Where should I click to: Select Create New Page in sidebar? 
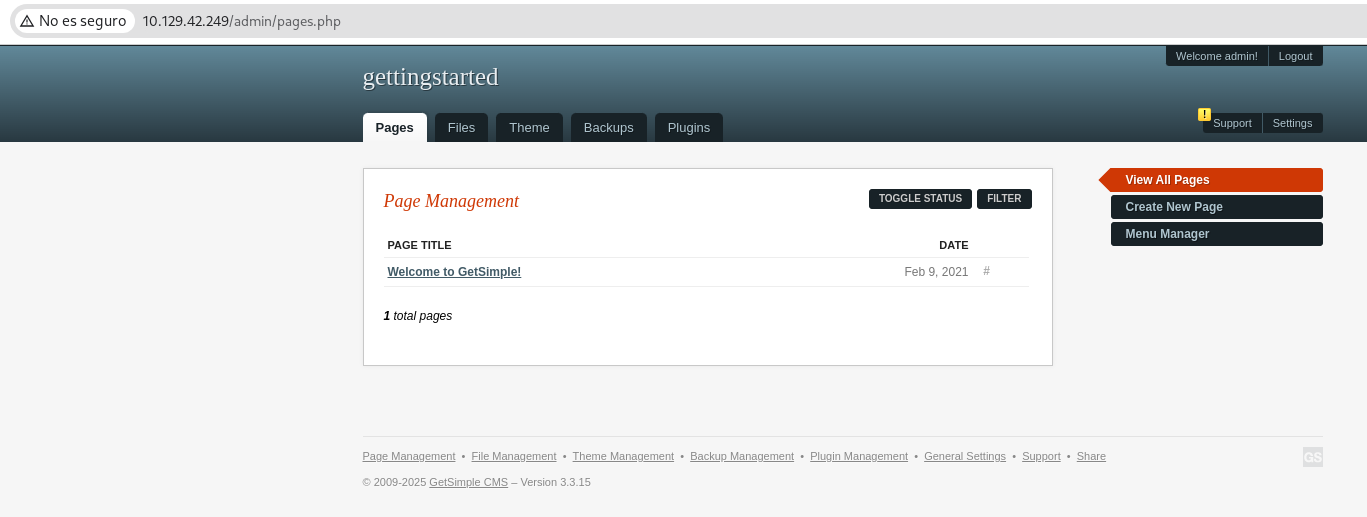coord(1216,207)
